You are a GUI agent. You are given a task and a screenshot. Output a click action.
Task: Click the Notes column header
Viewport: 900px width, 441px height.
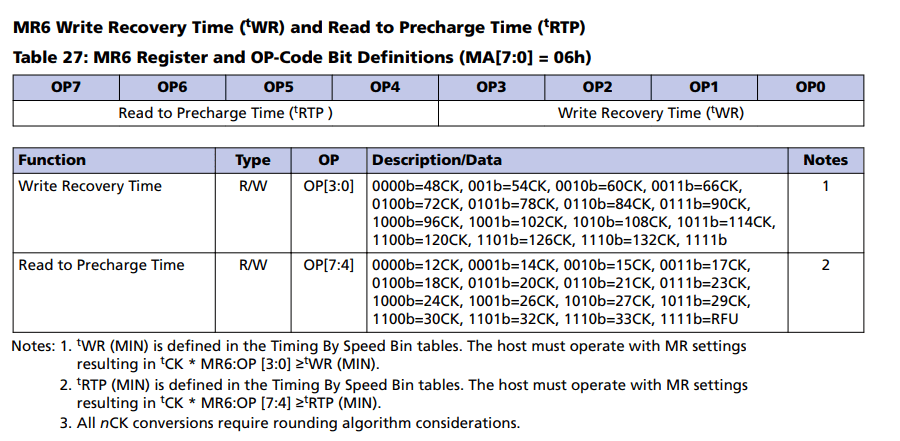click(825, 160)
